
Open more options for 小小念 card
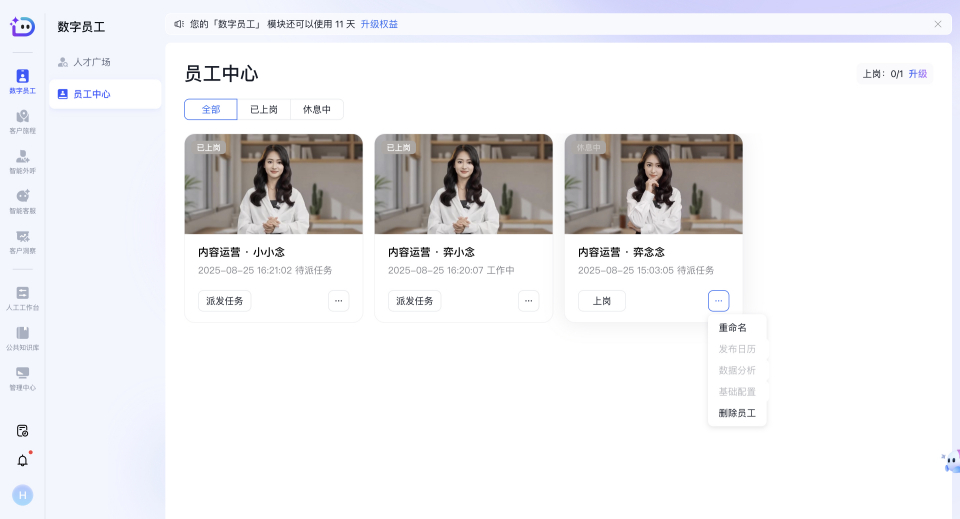click(338, 301)
